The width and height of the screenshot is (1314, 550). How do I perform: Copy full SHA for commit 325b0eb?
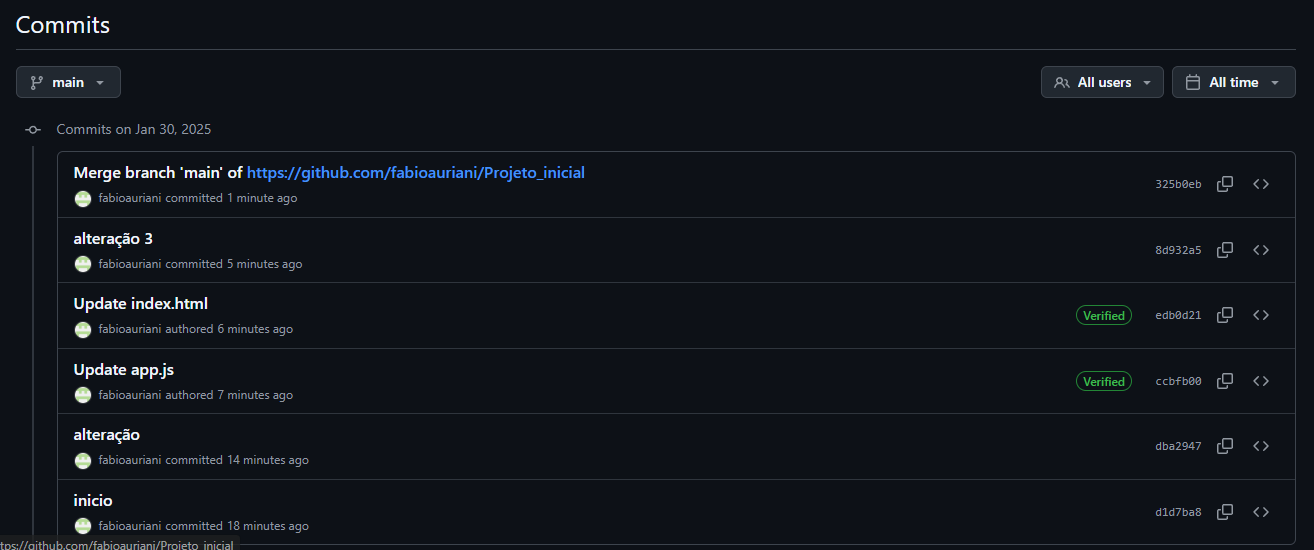pos(1224,184)
